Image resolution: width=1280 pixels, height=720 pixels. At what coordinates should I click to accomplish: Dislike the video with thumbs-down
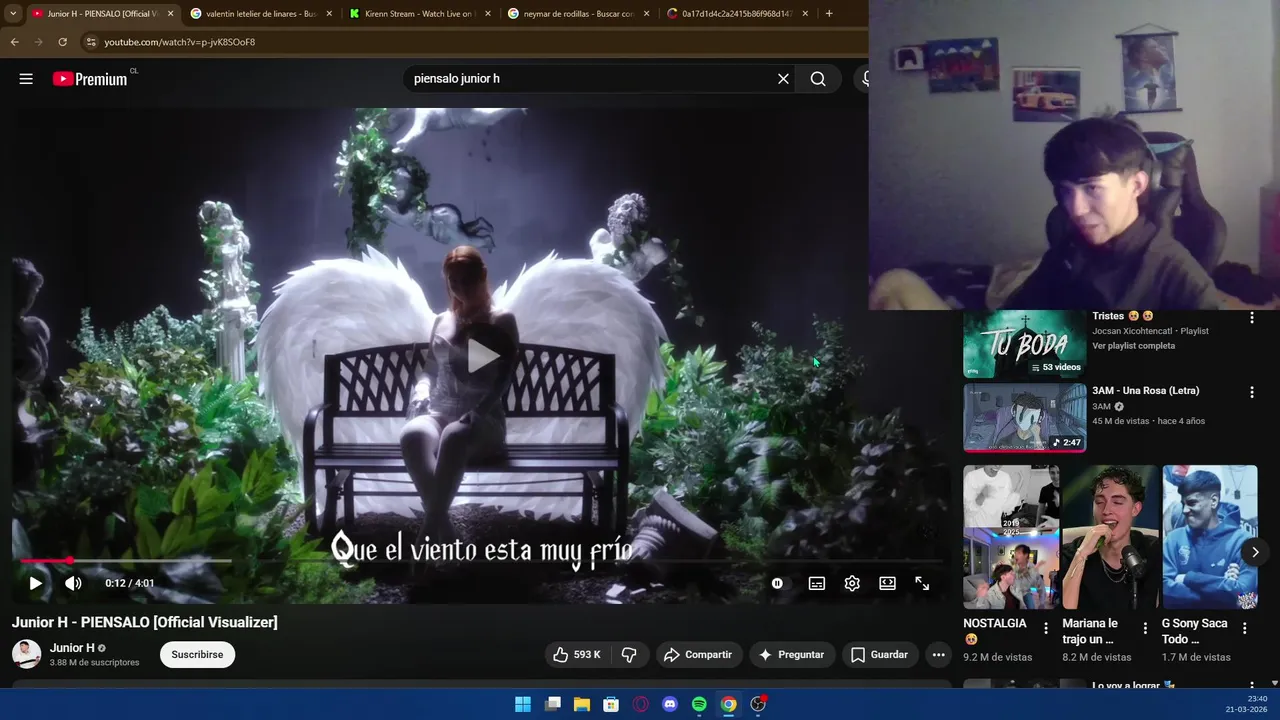click(629, 655)
